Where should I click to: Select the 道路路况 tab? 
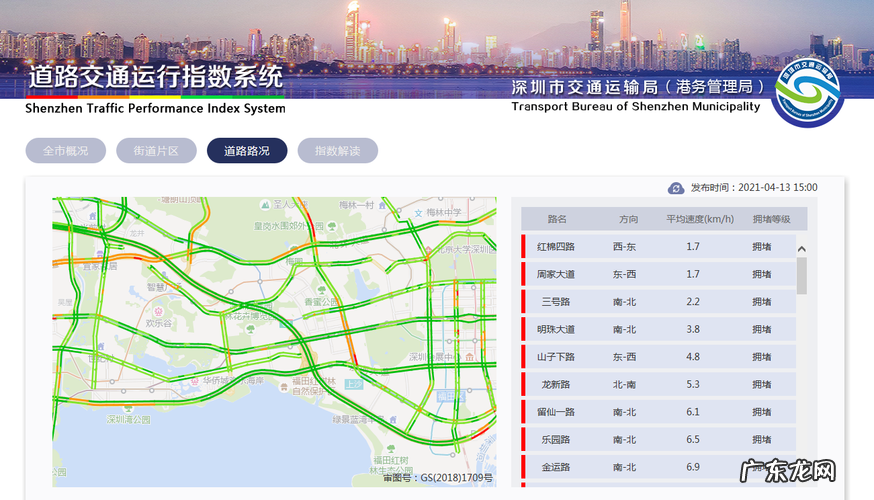pyautogui.click(x=246, y=151)
